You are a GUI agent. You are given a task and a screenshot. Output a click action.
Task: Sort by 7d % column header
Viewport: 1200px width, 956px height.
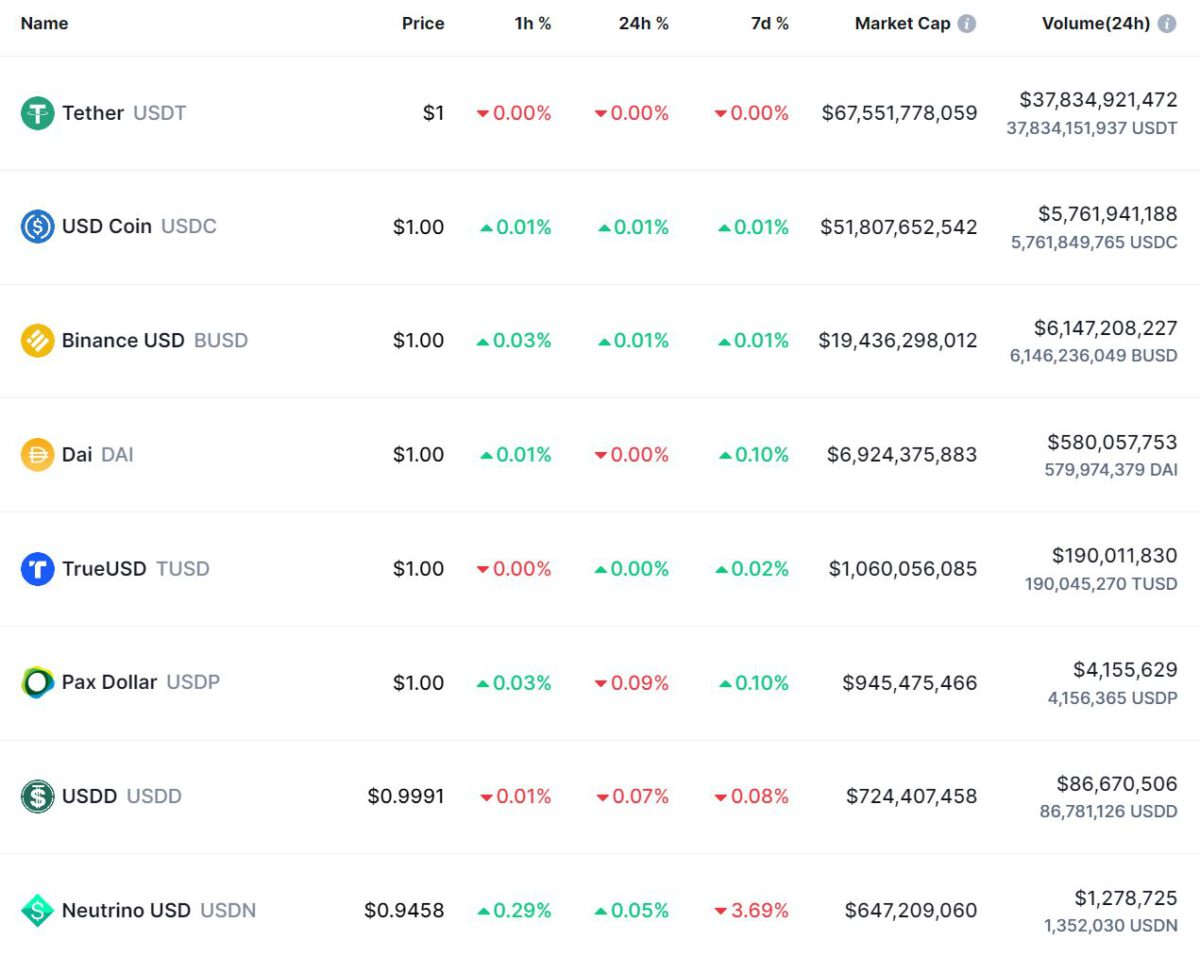click(x=770, y=24)
